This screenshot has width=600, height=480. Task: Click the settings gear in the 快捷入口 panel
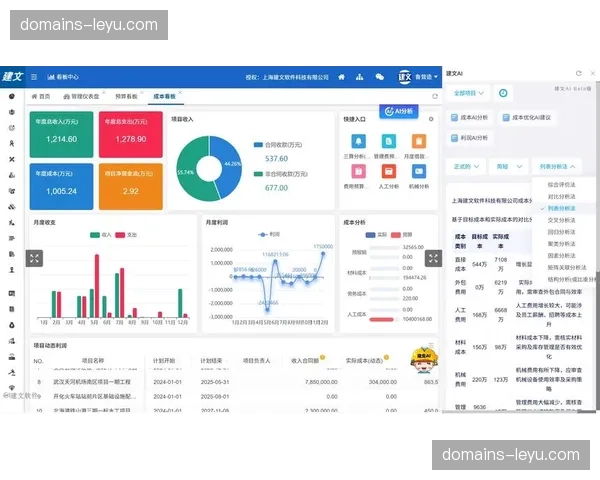tap(433, 117)
